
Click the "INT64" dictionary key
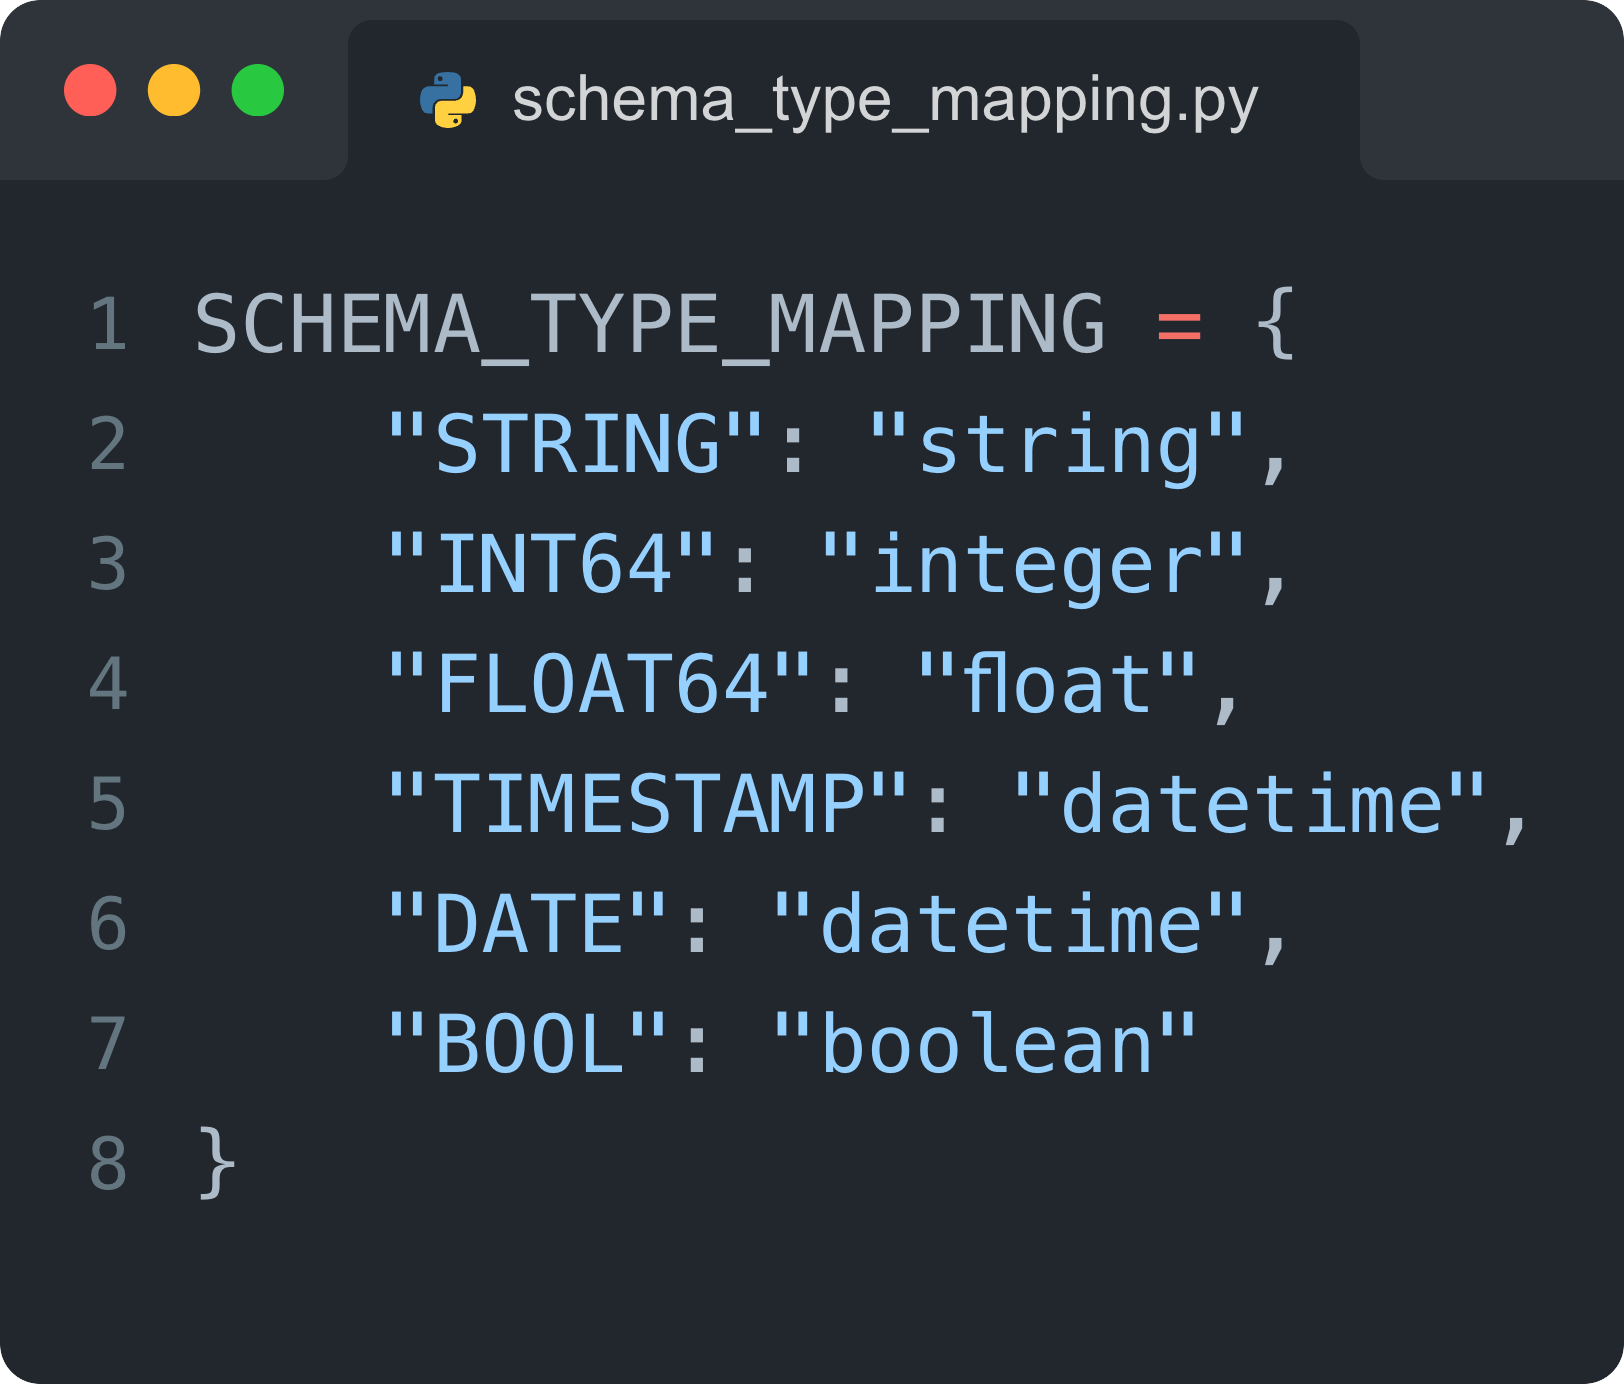(x=552, y=564)
